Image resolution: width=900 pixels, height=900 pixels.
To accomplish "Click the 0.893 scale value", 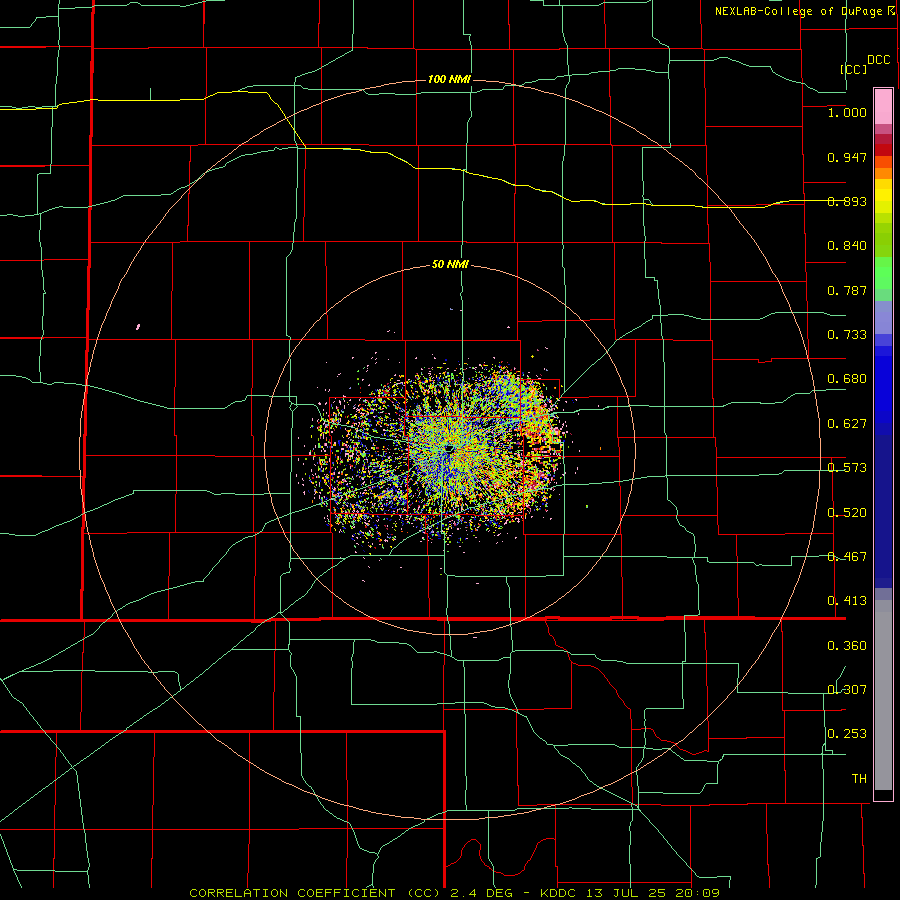I will pyautogui.click(x=847, y=201).
